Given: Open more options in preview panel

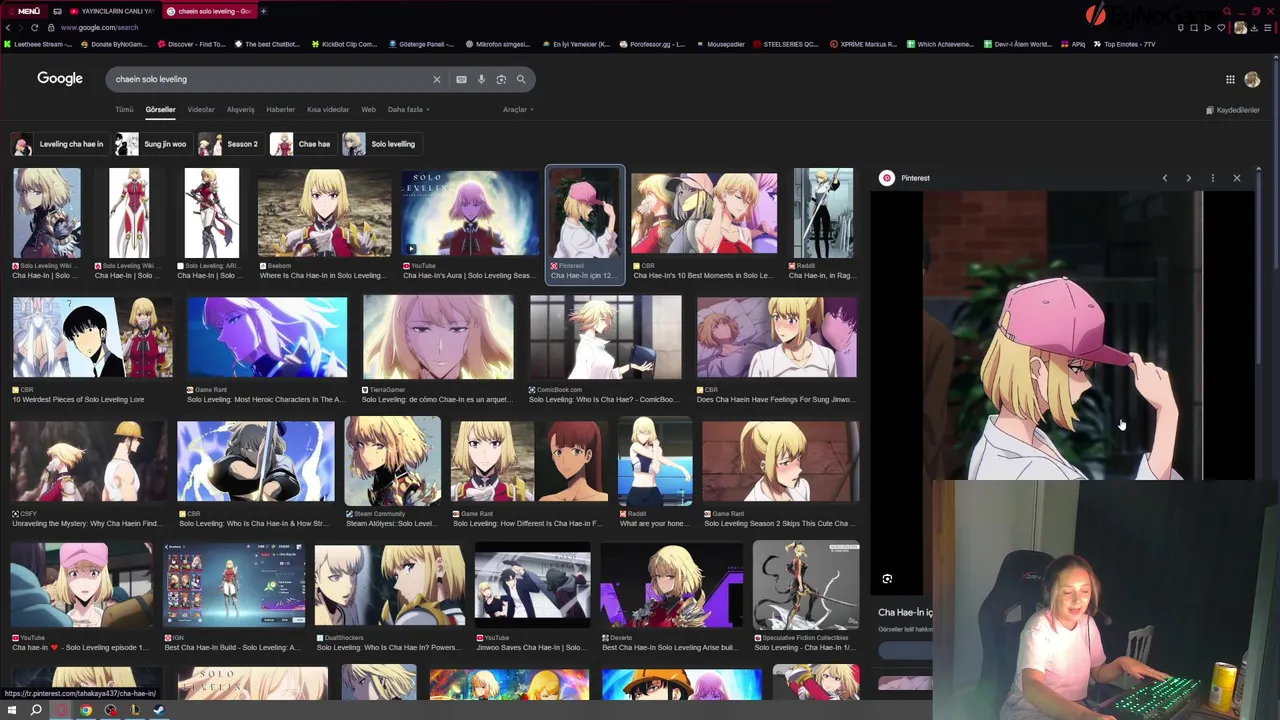Looking at the screenshot, I should [x=1212, y=178].
